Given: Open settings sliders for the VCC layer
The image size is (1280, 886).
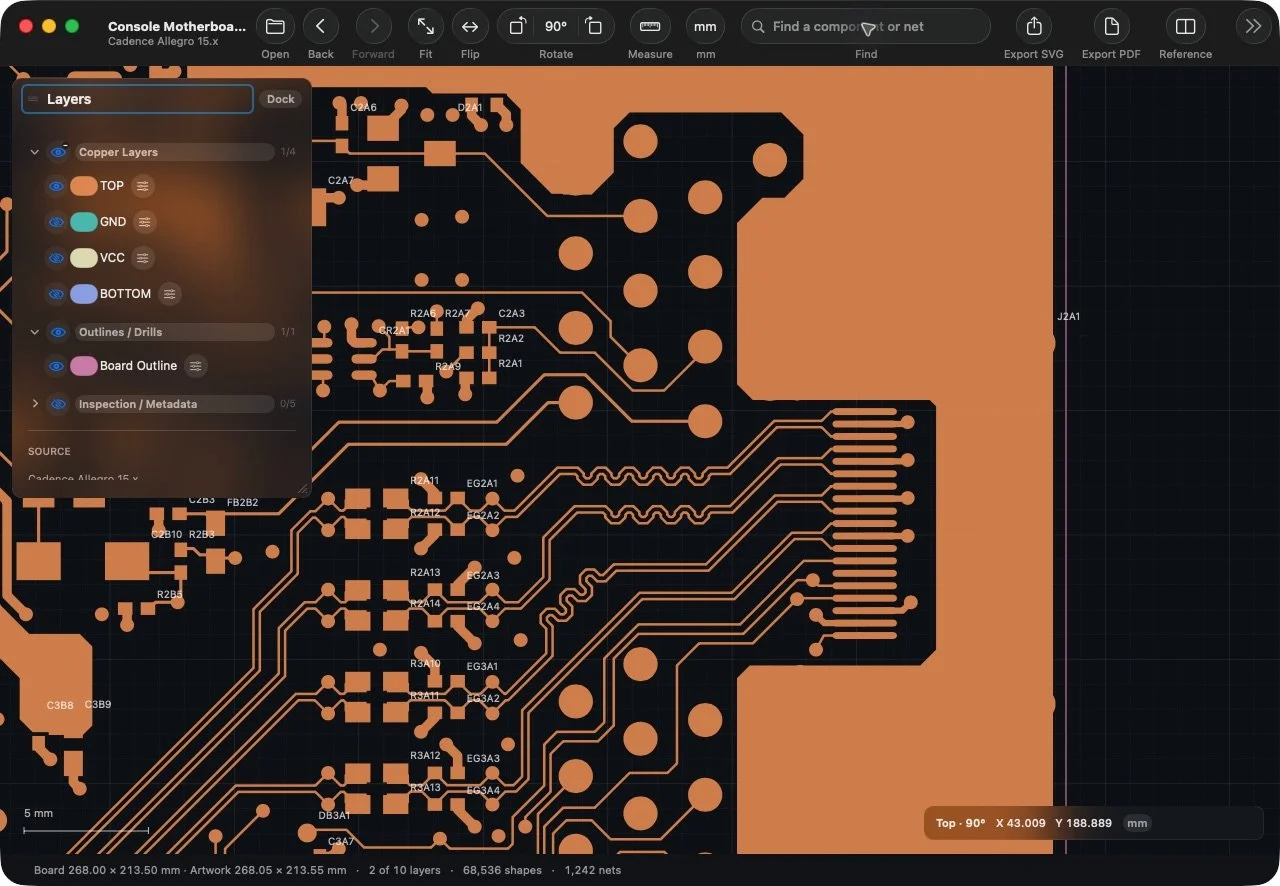Looking at the screenshot, I should tap(143, 258).
